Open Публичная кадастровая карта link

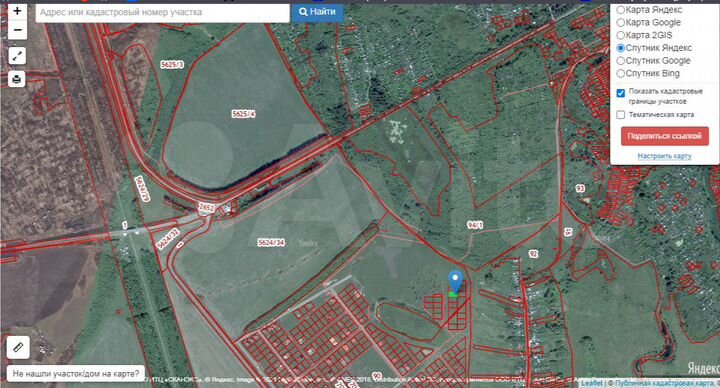click(x=665, y=383)
